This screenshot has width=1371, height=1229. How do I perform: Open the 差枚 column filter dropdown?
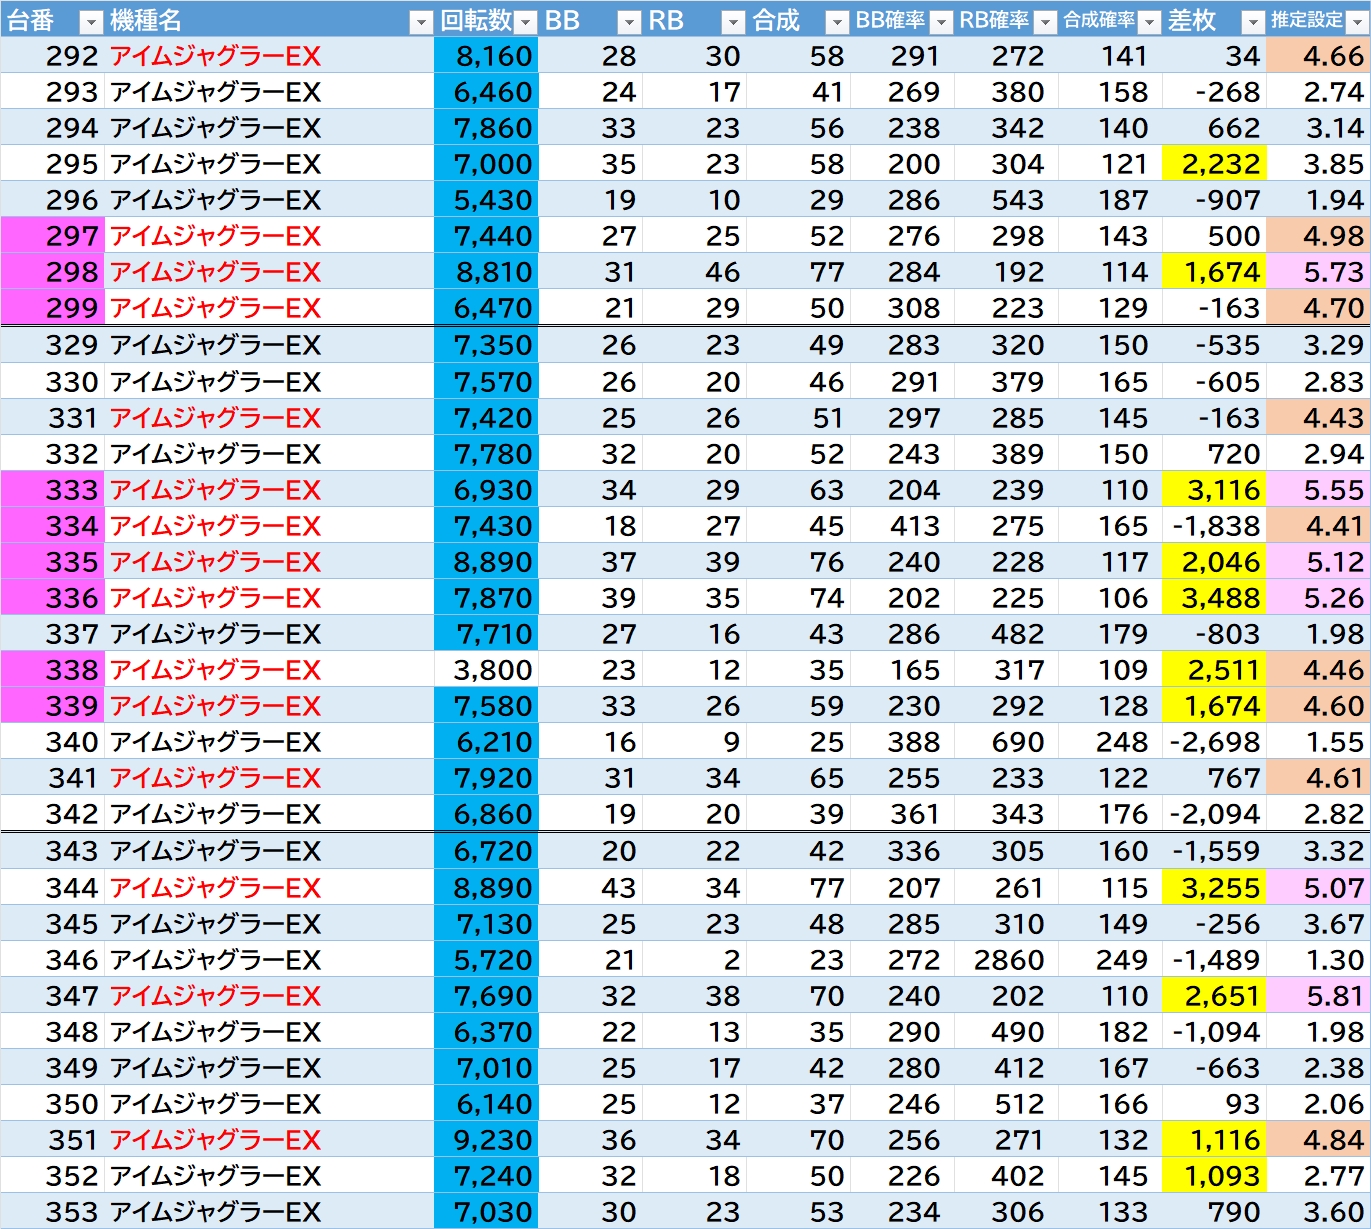coord(1253,21)
